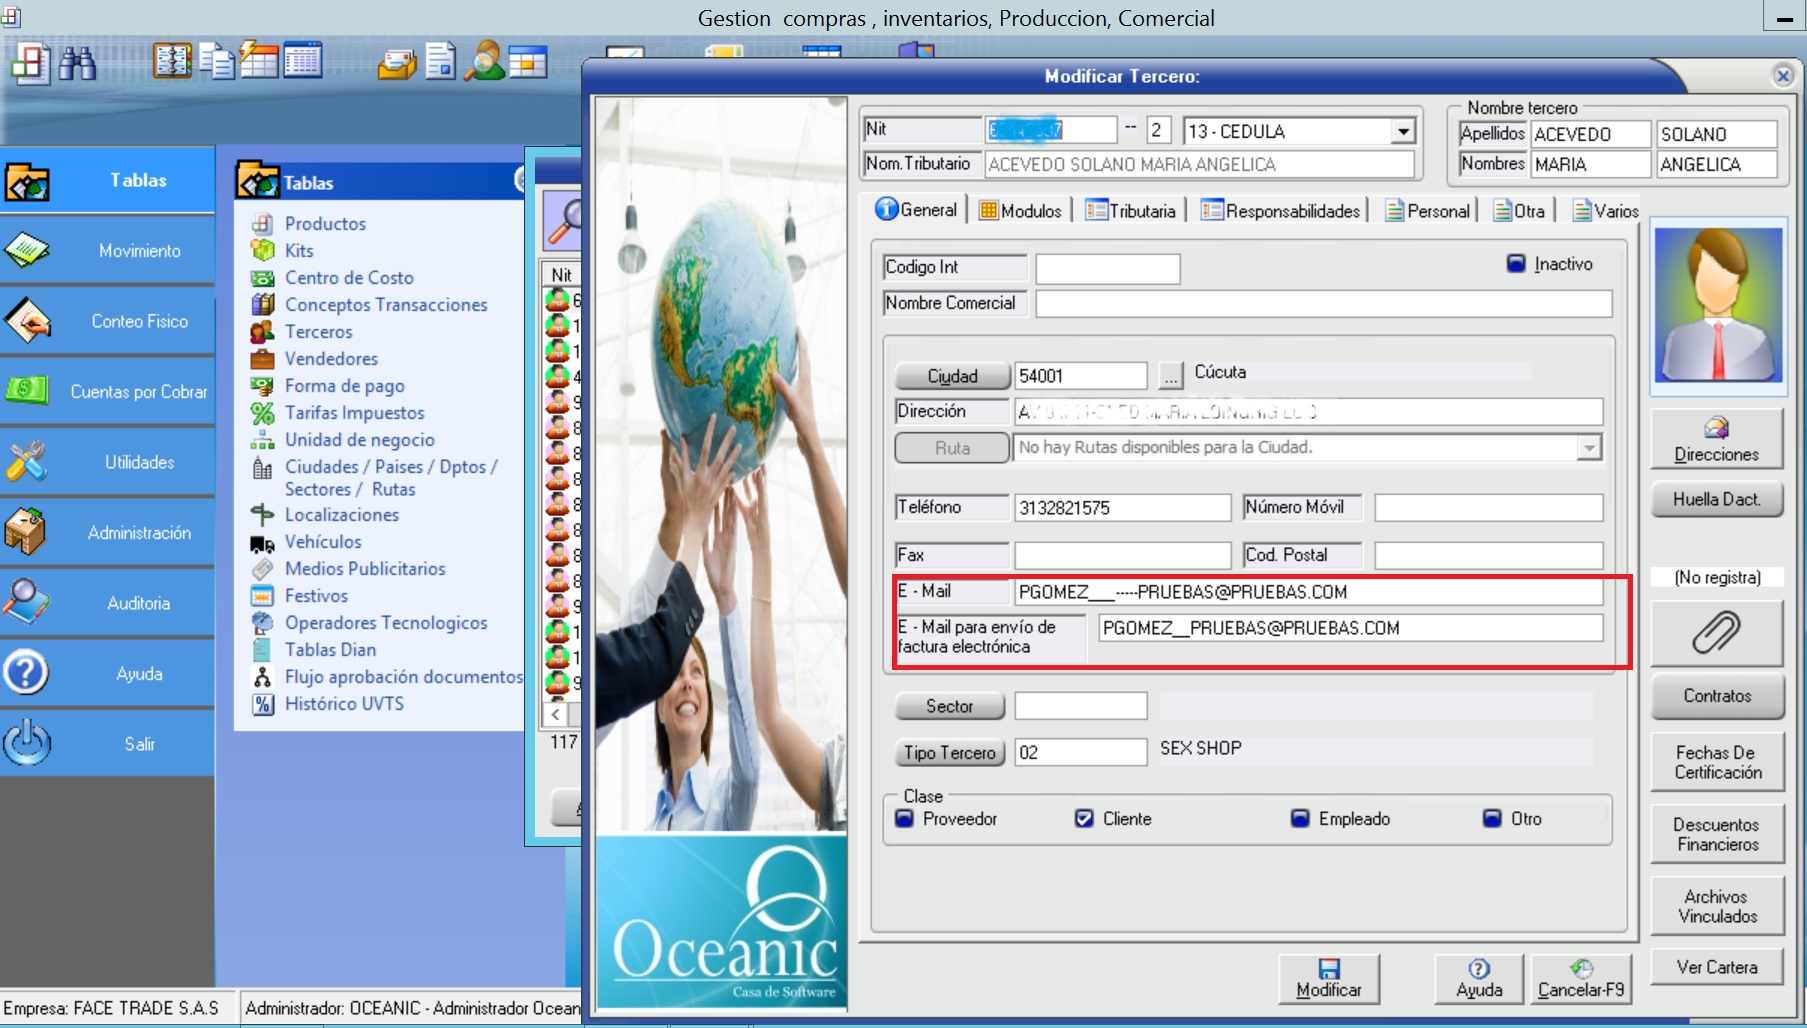Click the Movimiento sidebar icon
The width and height of the screenshot is (1807, 1028).
coord(27,250)
